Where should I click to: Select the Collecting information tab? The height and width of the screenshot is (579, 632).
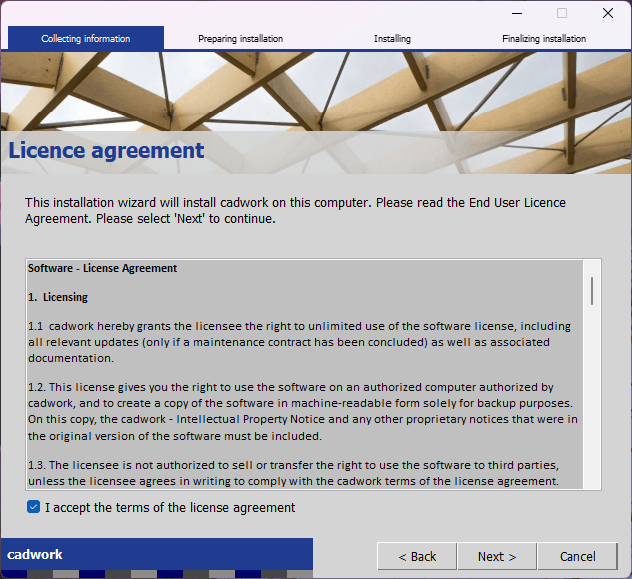[86, 39]
